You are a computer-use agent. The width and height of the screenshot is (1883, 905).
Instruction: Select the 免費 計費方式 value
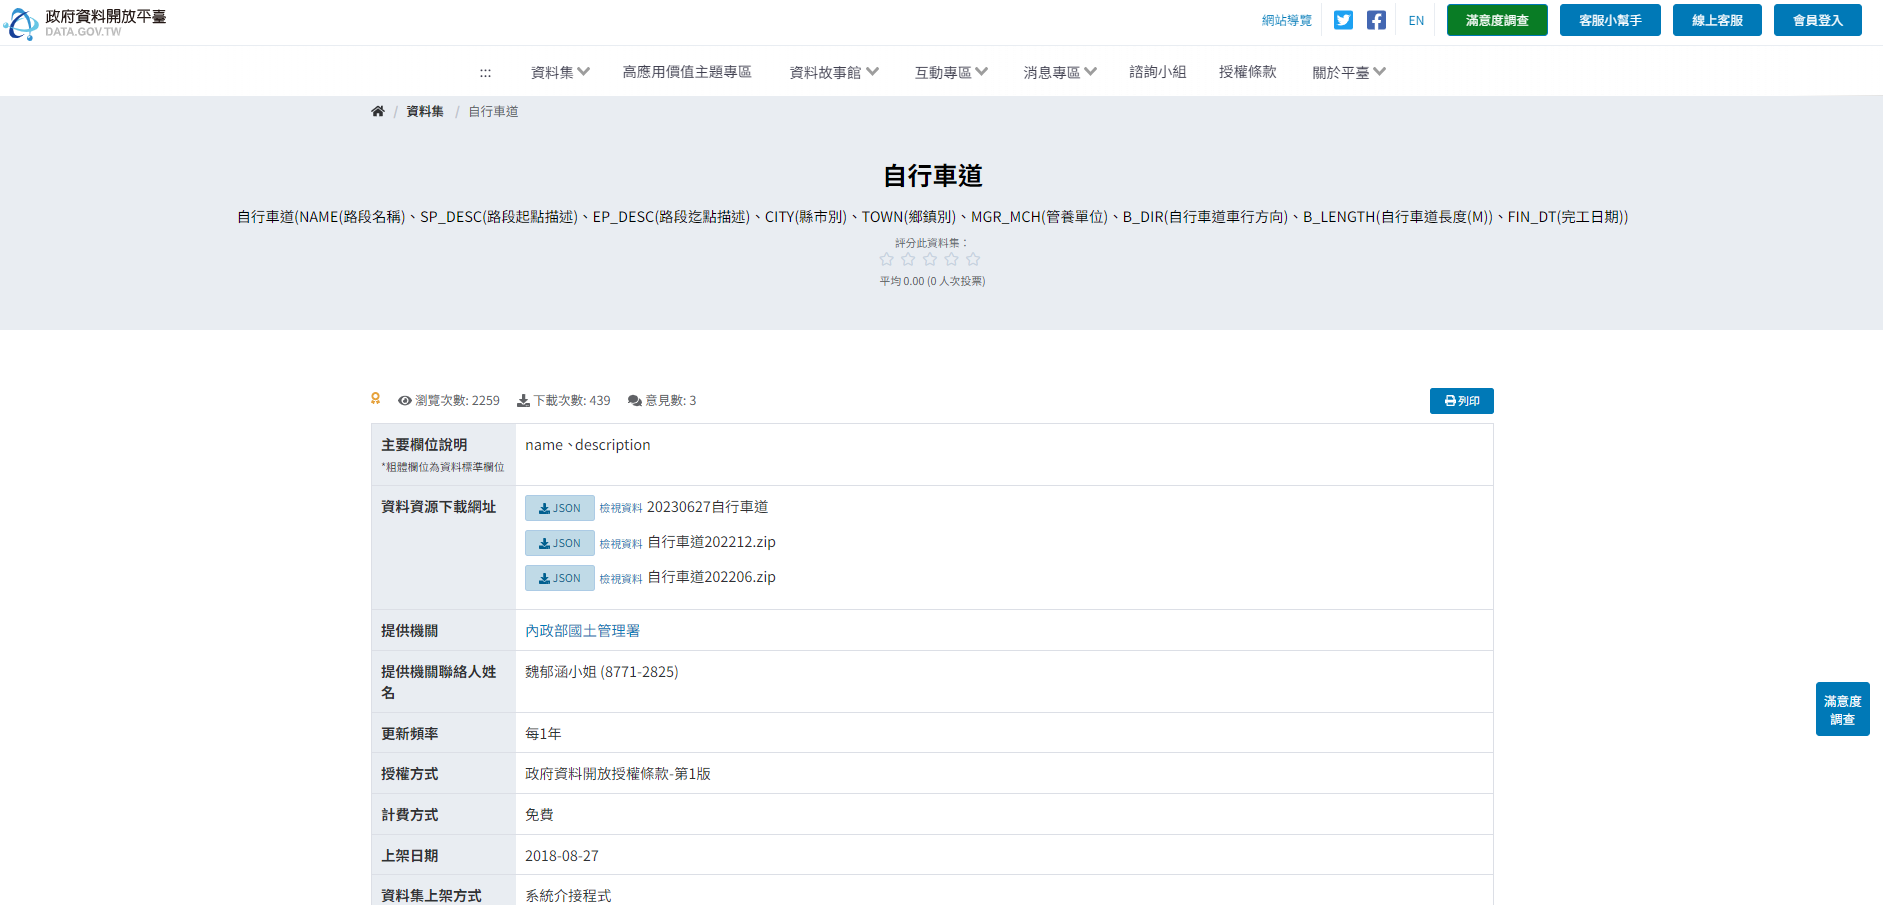(x=539, y=815)
